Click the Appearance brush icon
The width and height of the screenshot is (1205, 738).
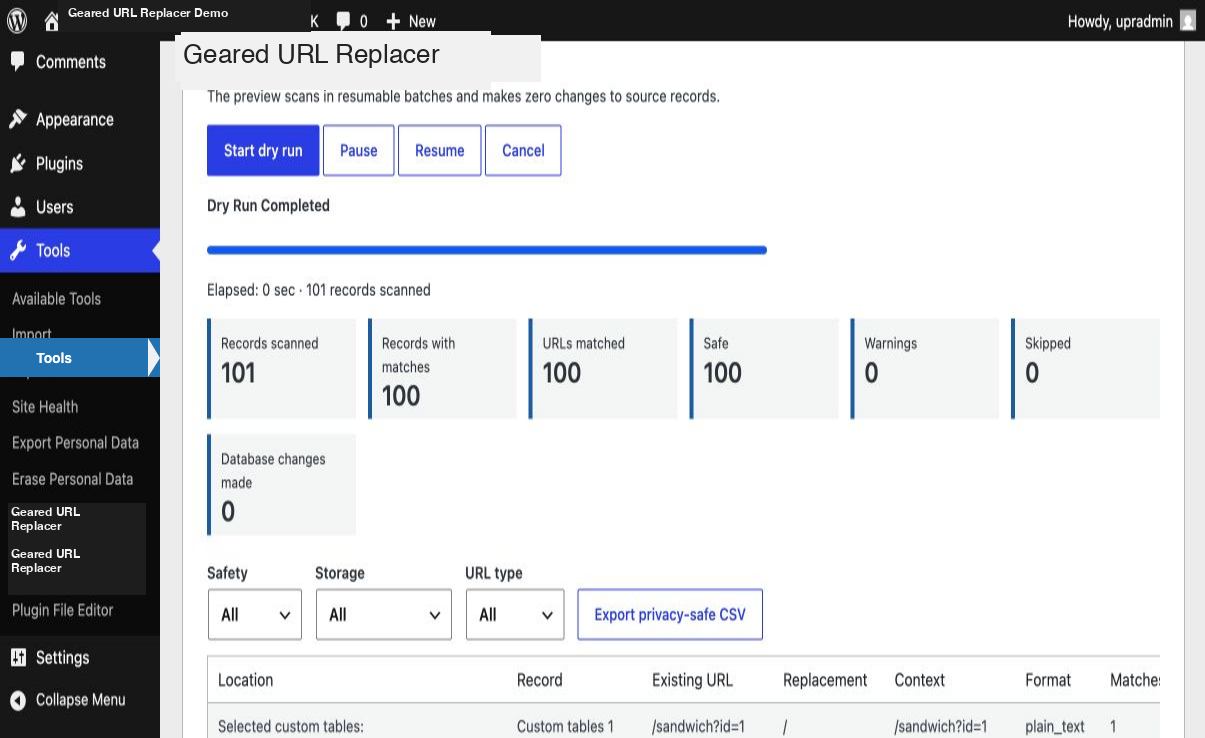[x=18, y=119]
